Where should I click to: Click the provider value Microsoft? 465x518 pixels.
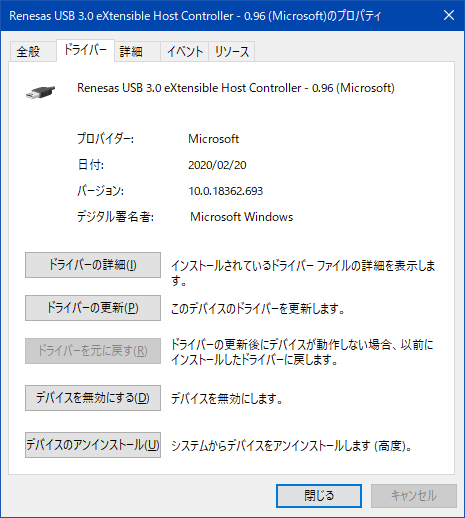tap(213, 139)
